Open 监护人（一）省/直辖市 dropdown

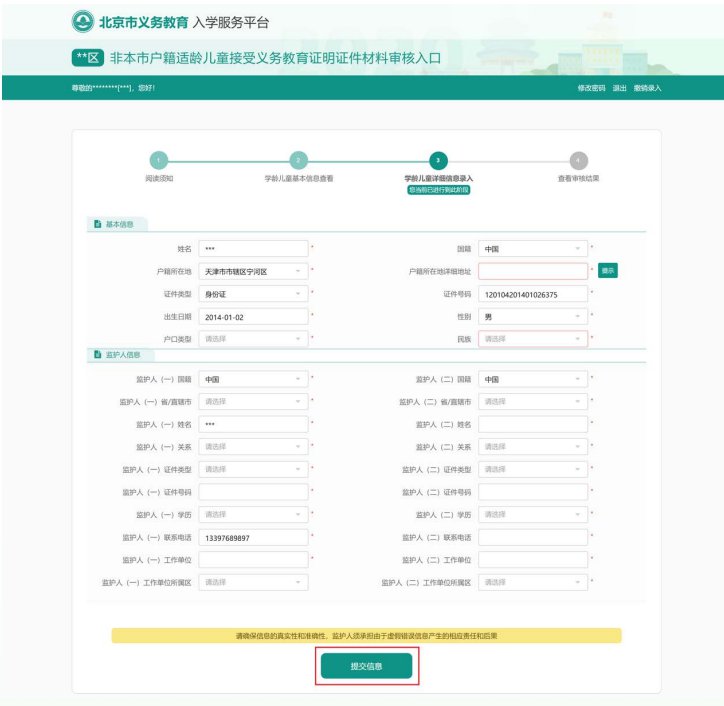[x=253, y=402]
